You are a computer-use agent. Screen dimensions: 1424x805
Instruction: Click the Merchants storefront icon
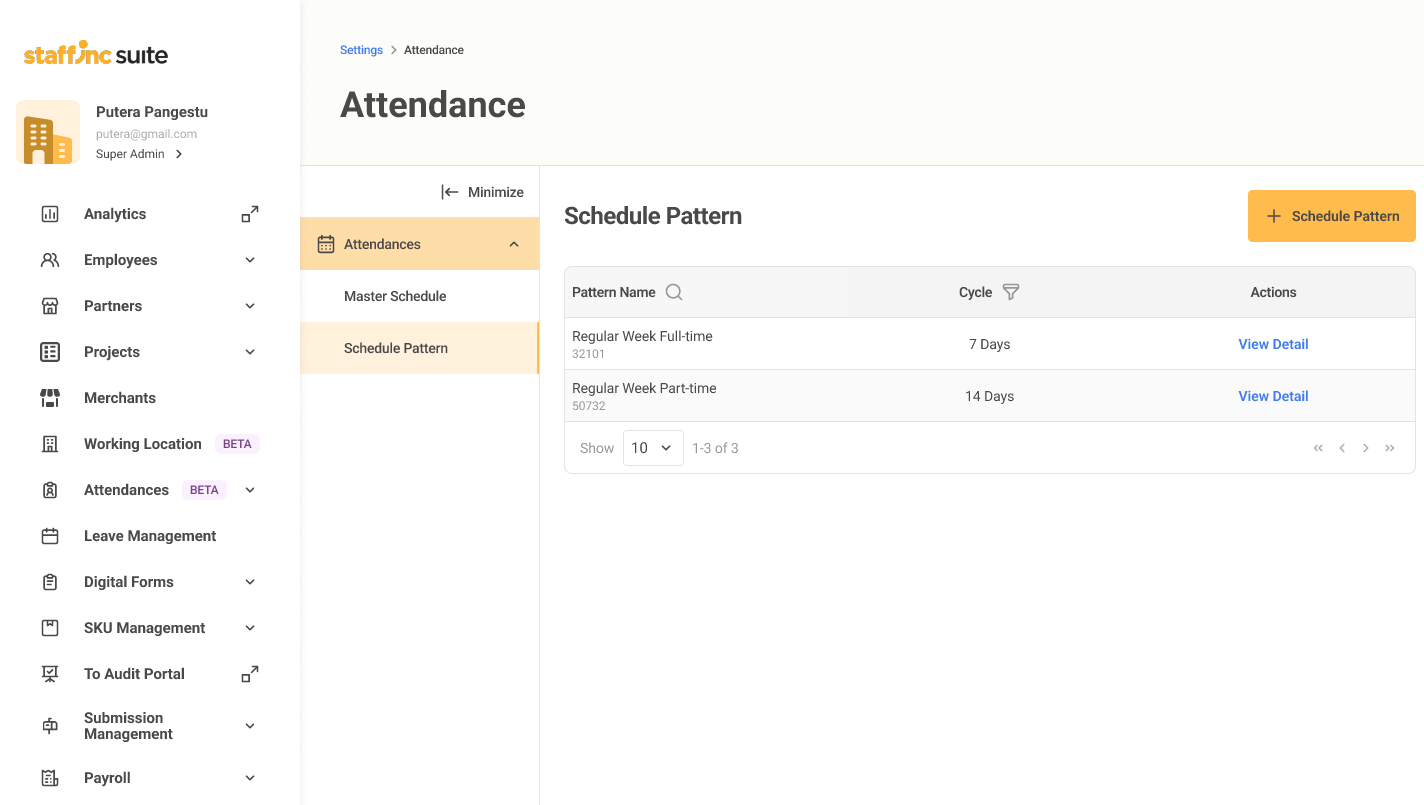coord(50,398)
